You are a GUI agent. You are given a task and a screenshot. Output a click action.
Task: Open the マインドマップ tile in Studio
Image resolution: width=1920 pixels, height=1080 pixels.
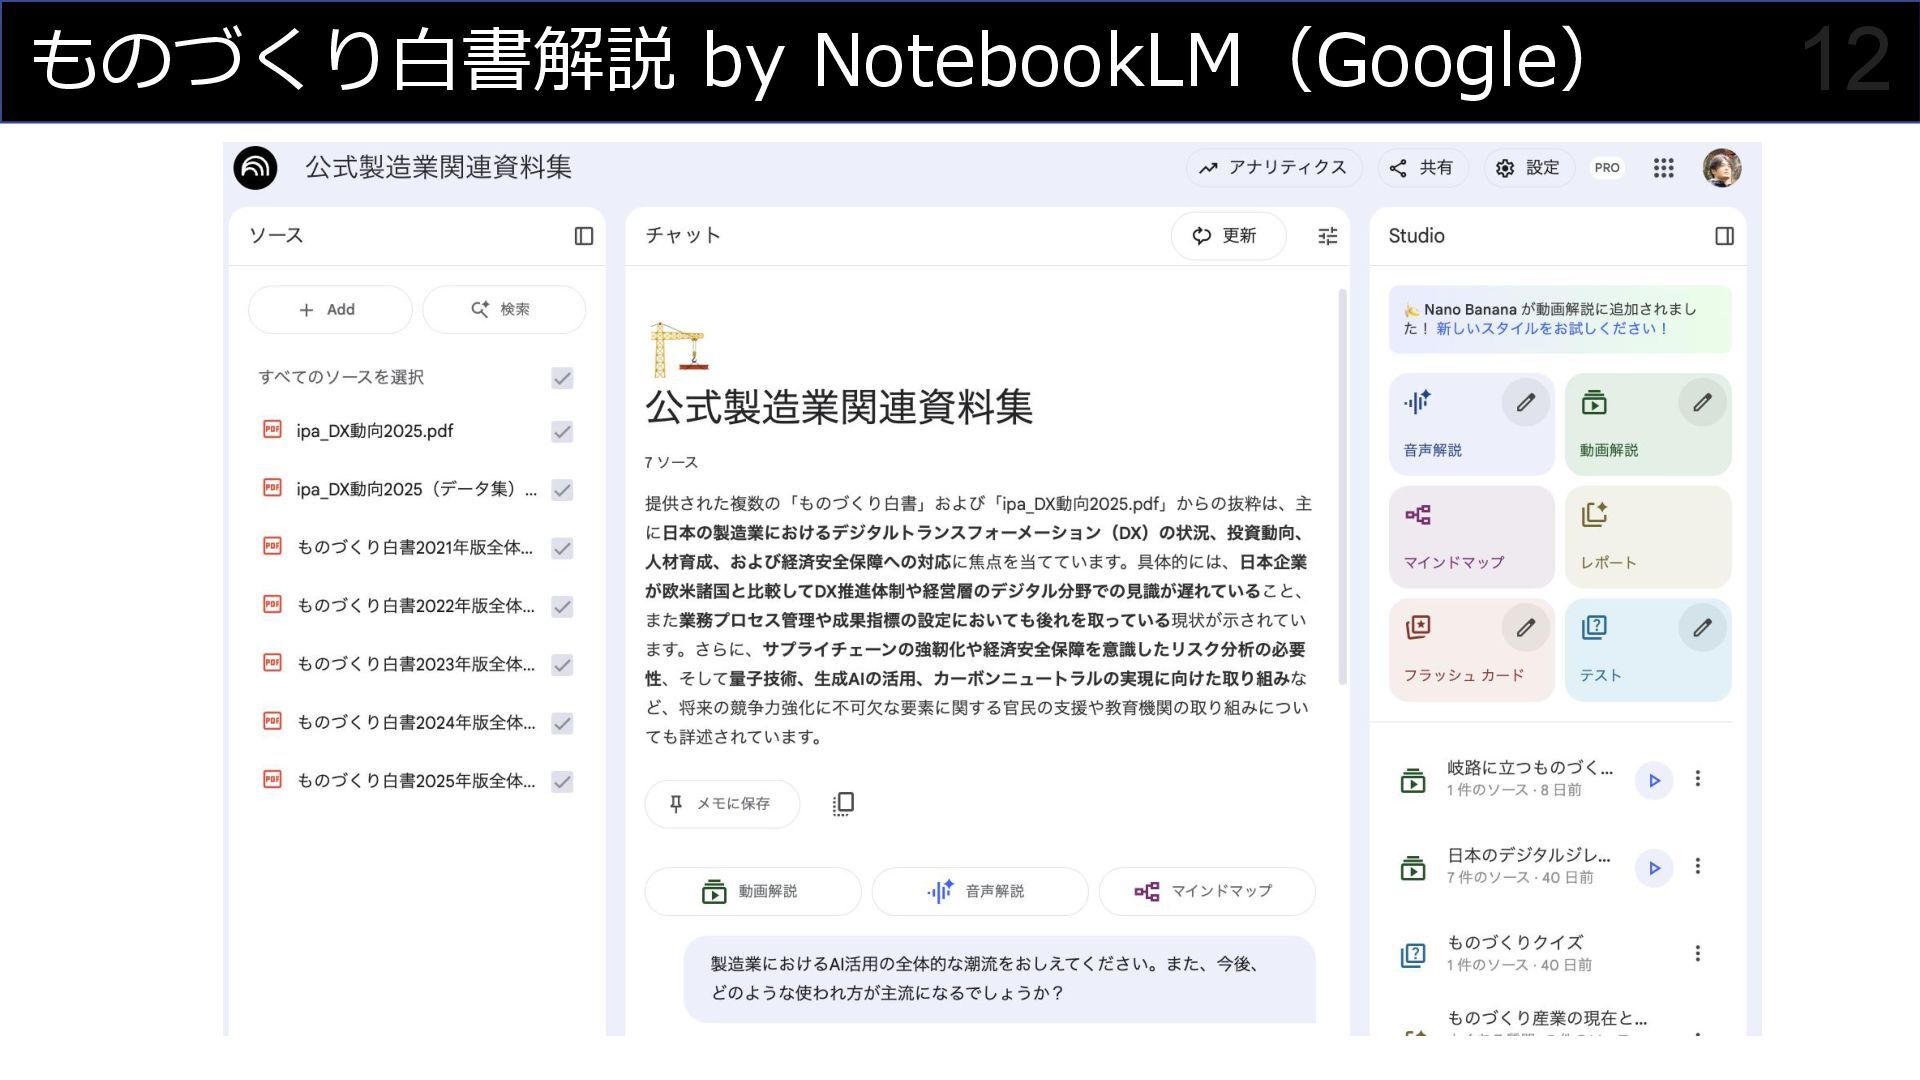1471,537
